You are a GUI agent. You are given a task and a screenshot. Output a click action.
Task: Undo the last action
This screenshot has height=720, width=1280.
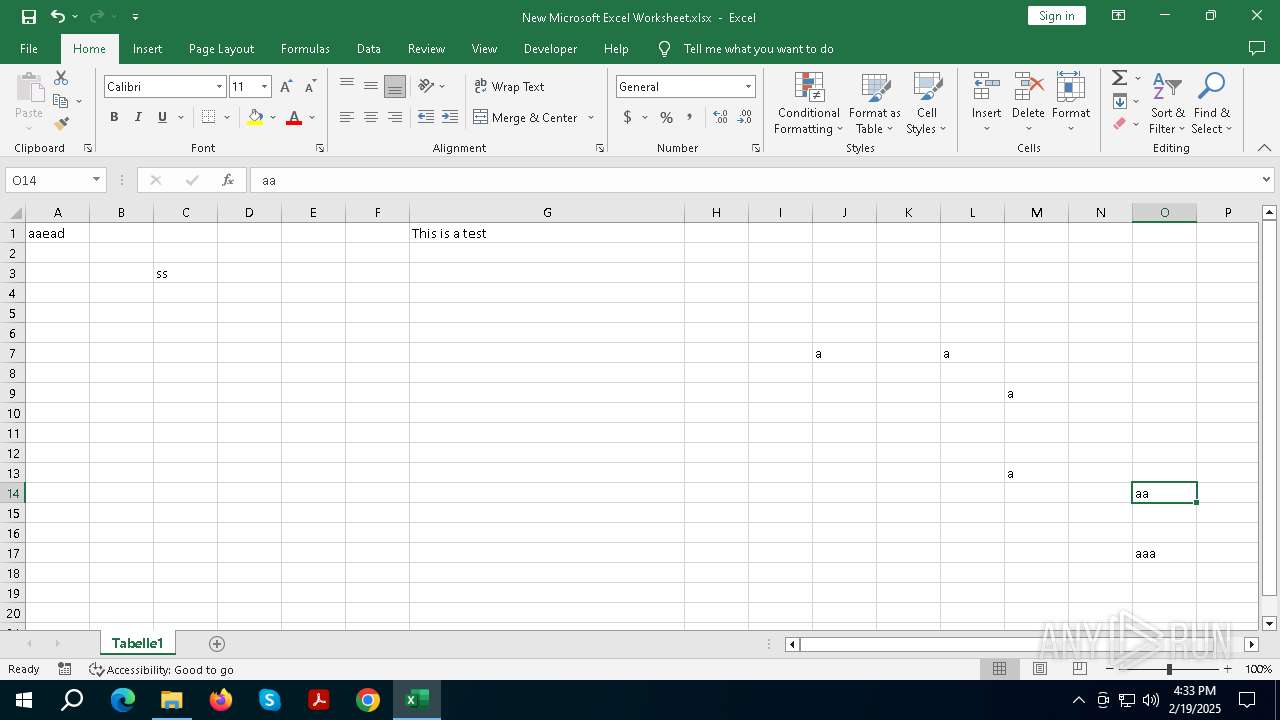58,16
